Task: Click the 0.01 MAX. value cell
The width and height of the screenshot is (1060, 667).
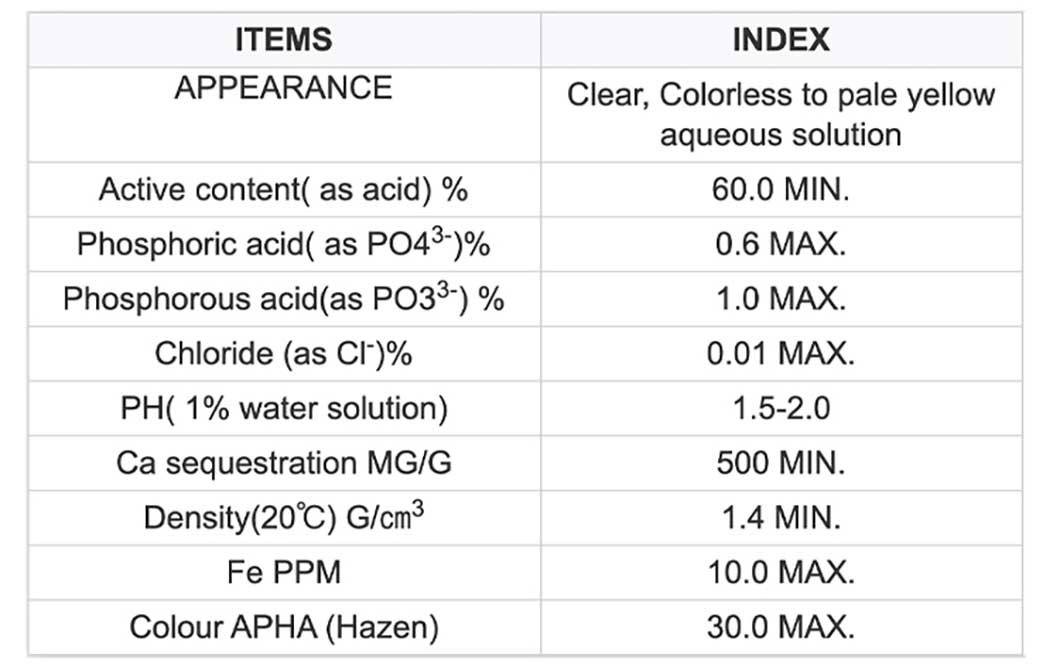Action: tap(781, 354)
